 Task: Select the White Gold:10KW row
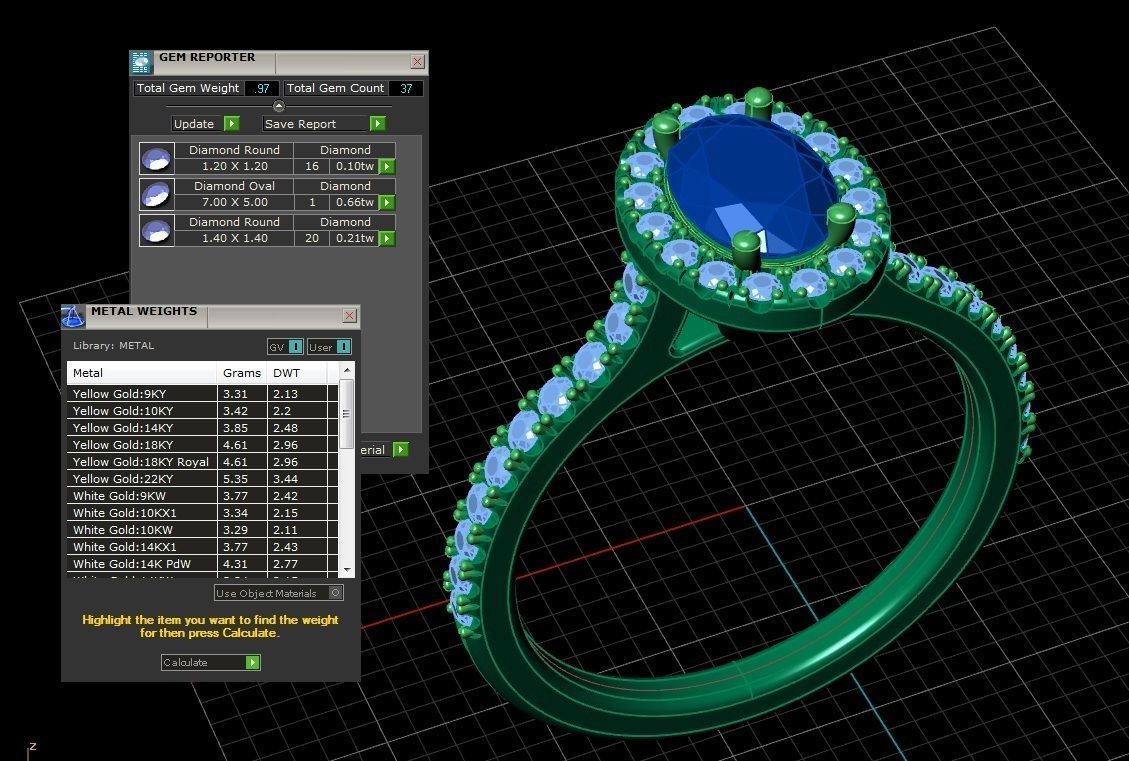click(x=202, y=530)
